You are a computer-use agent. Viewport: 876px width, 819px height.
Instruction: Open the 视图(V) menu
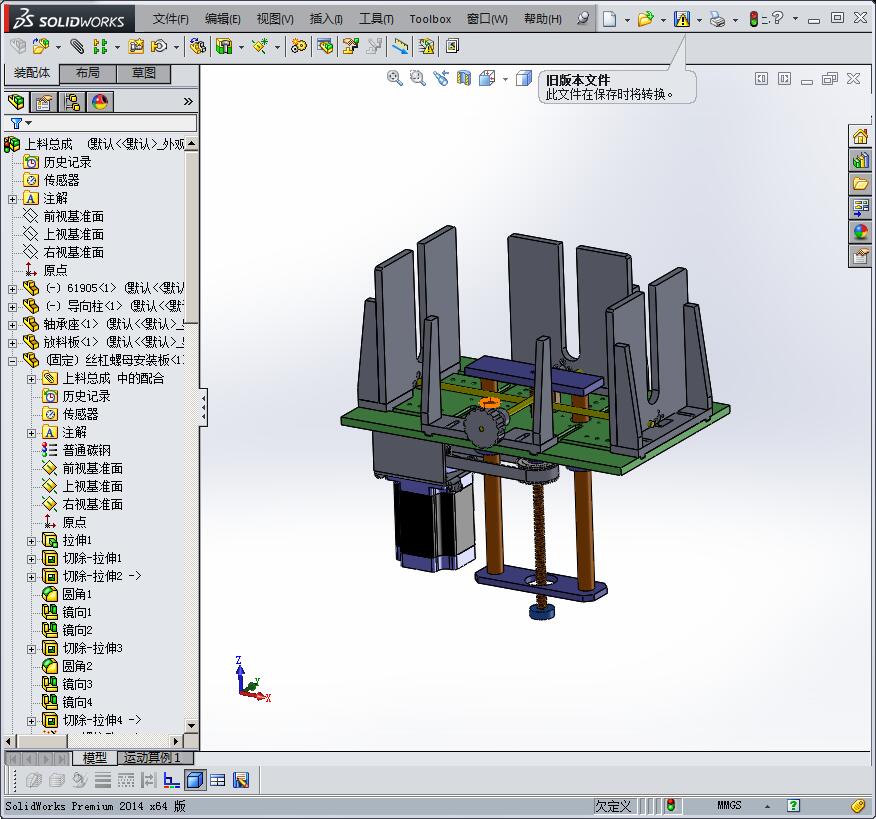pyautogui.click(x=275, y=19)
